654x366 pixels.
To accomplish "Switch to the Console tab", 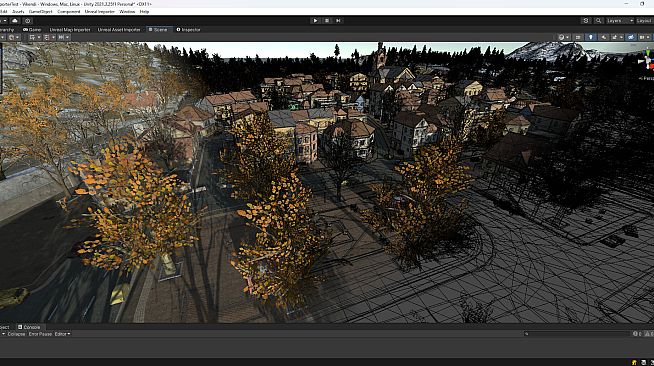I will (29, 327).
